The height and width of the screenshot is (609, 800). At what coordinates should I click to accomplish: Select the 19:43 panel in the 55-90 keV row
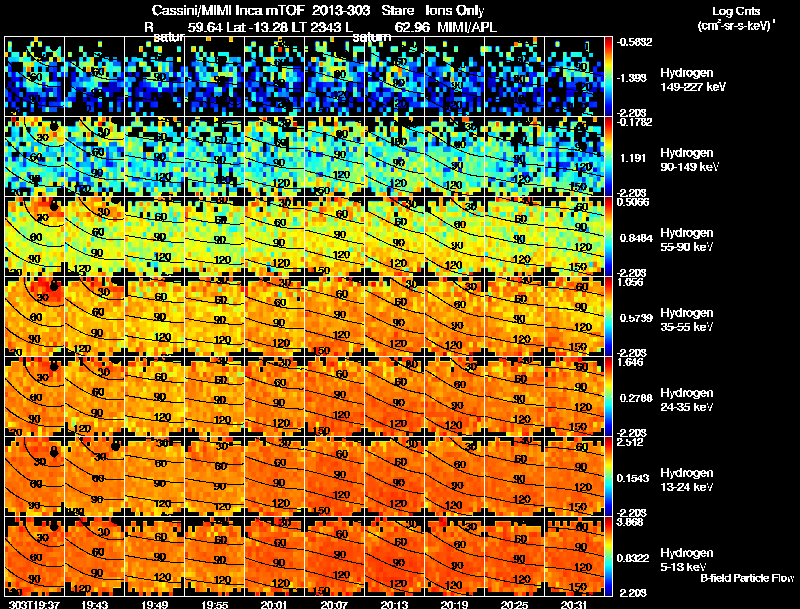[94, 236]
